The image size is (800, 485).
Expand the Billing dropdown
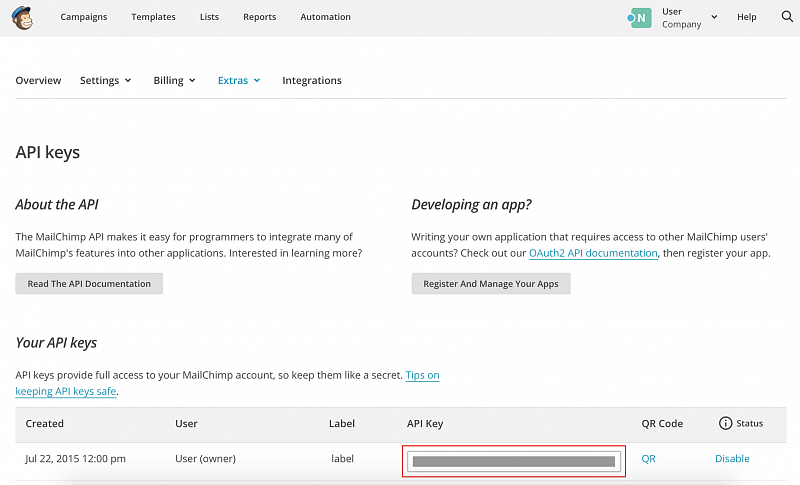pyautogui.click(x=174, y=81)
